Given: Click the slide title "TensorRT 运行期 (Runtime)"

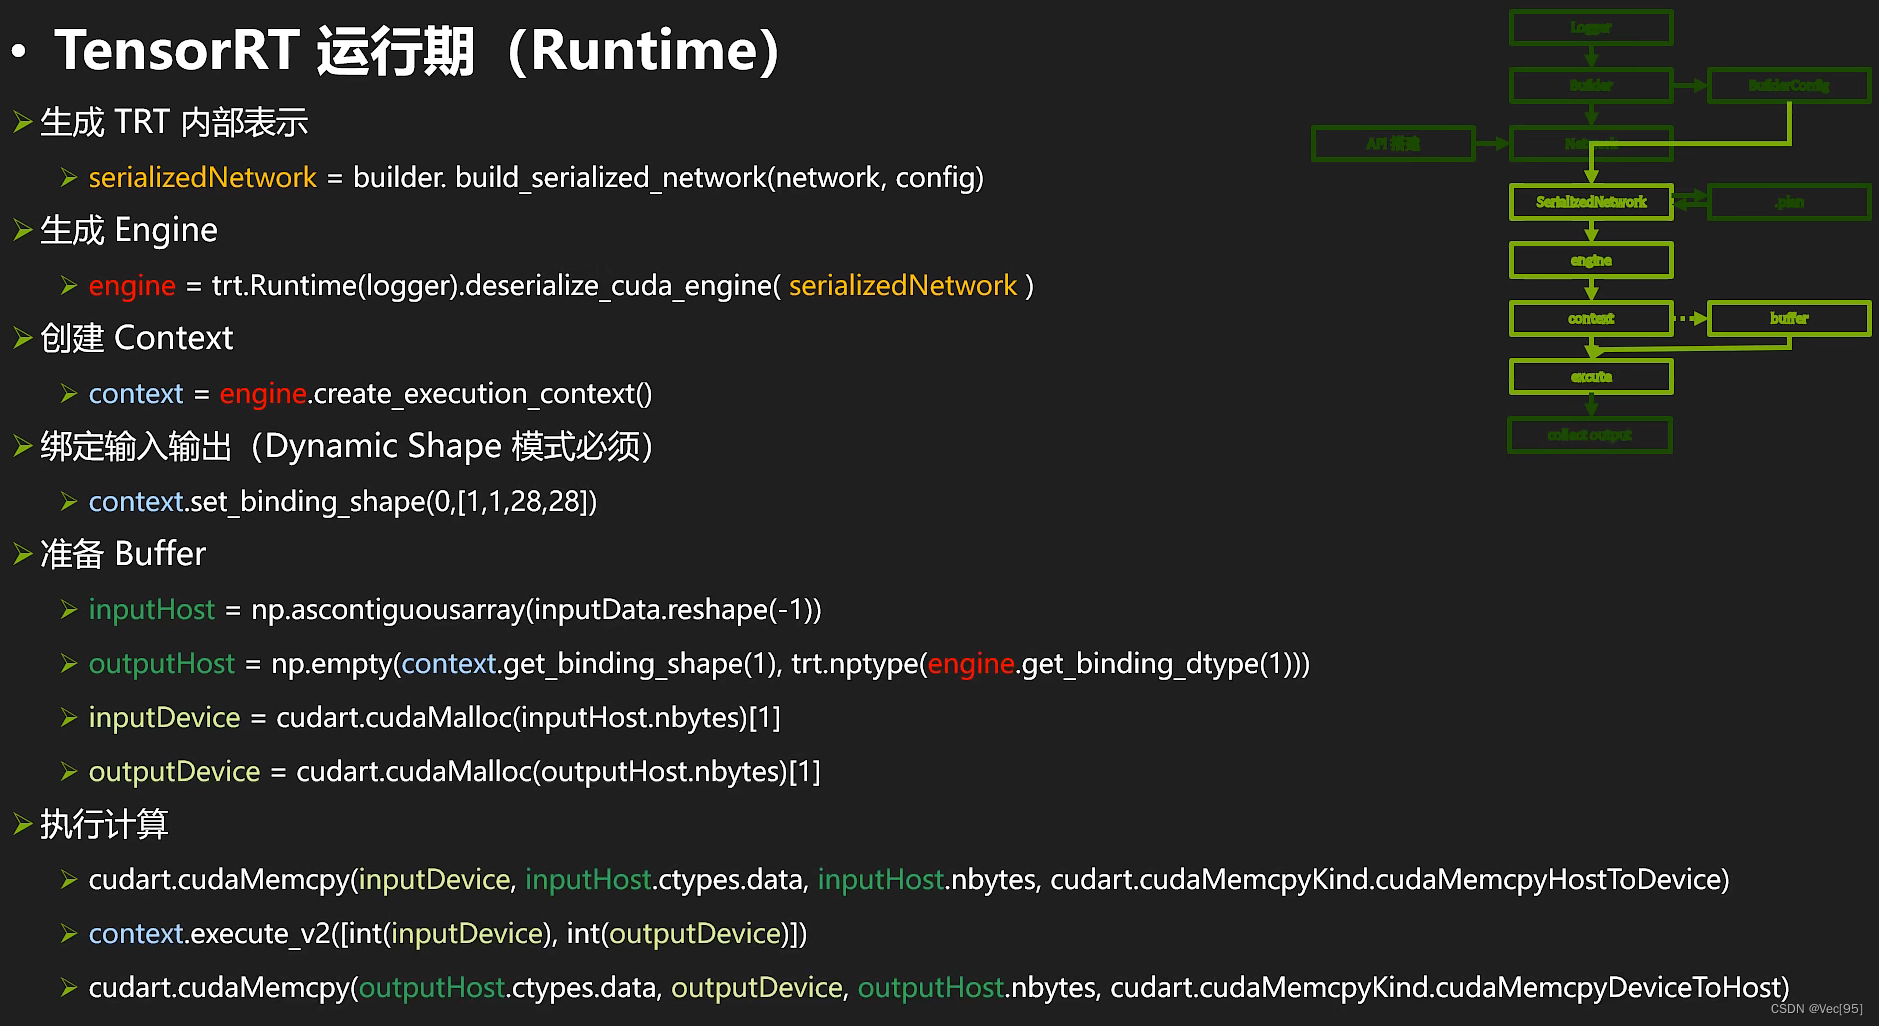Looking at the screenshot, I should [417, 51].
